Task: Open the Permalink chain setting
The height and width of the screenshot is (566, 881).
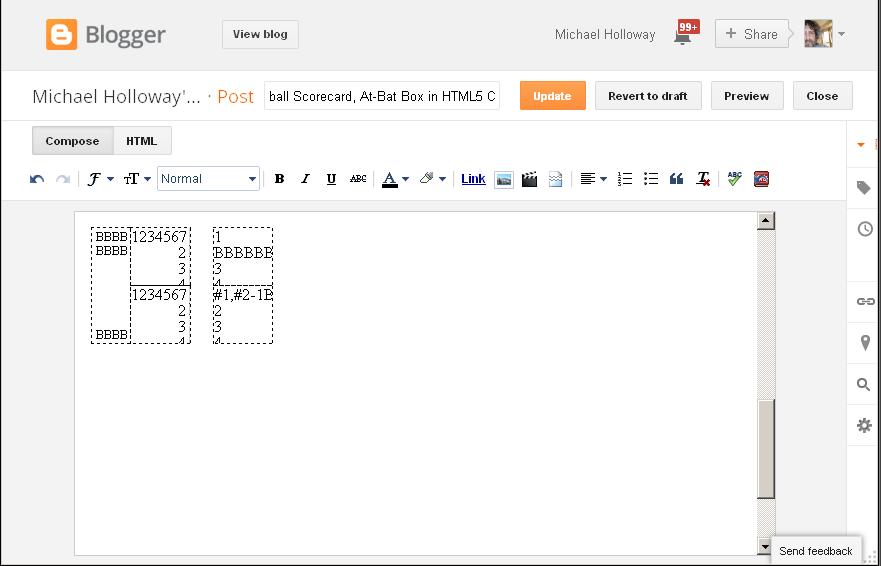Action: (x=864, y=302)
